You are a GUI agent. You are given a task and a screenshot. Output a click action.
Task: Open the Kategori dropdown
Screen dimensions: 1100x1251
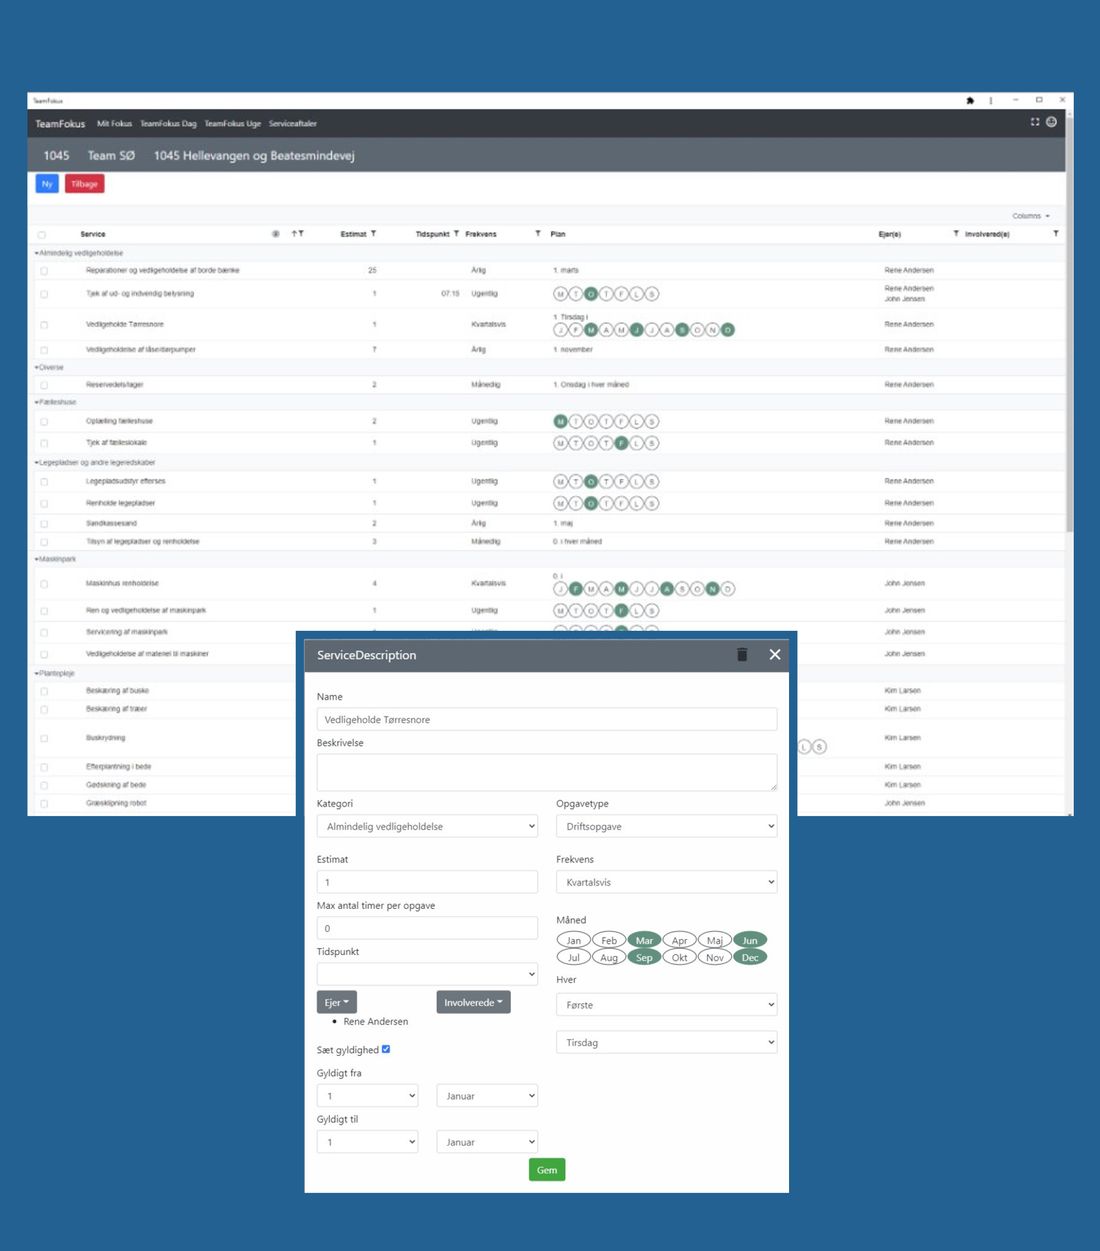pos(427,827)
